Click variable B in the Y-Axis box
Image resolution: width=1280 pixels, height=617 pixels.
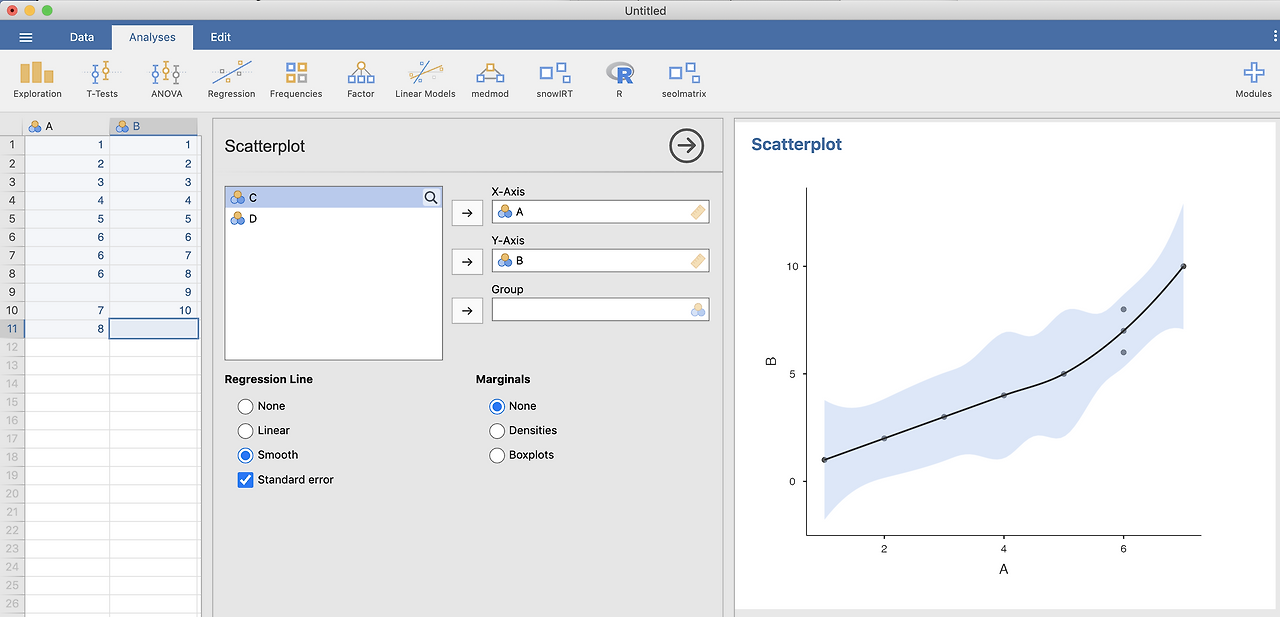[600, 261]
